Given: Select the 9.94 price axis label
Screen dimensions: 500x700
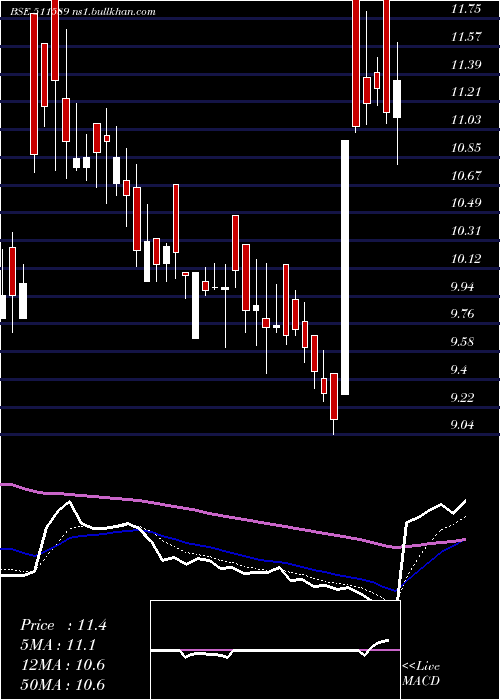Looking at the screenshot, I should point(462,286).
